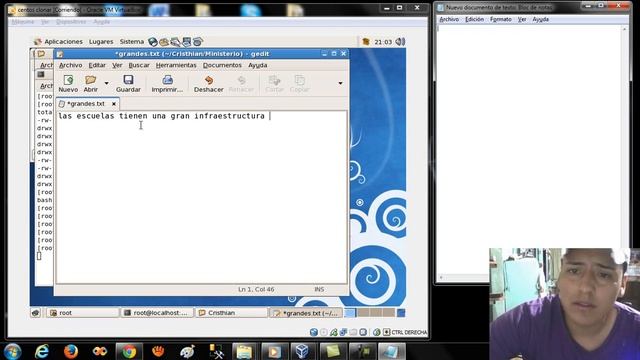Image resolution: width=640 pixels, height=360 pixels.
Task: Click the INS insert mode indicator
Action: pyautogui.click(x=319, y=289)
